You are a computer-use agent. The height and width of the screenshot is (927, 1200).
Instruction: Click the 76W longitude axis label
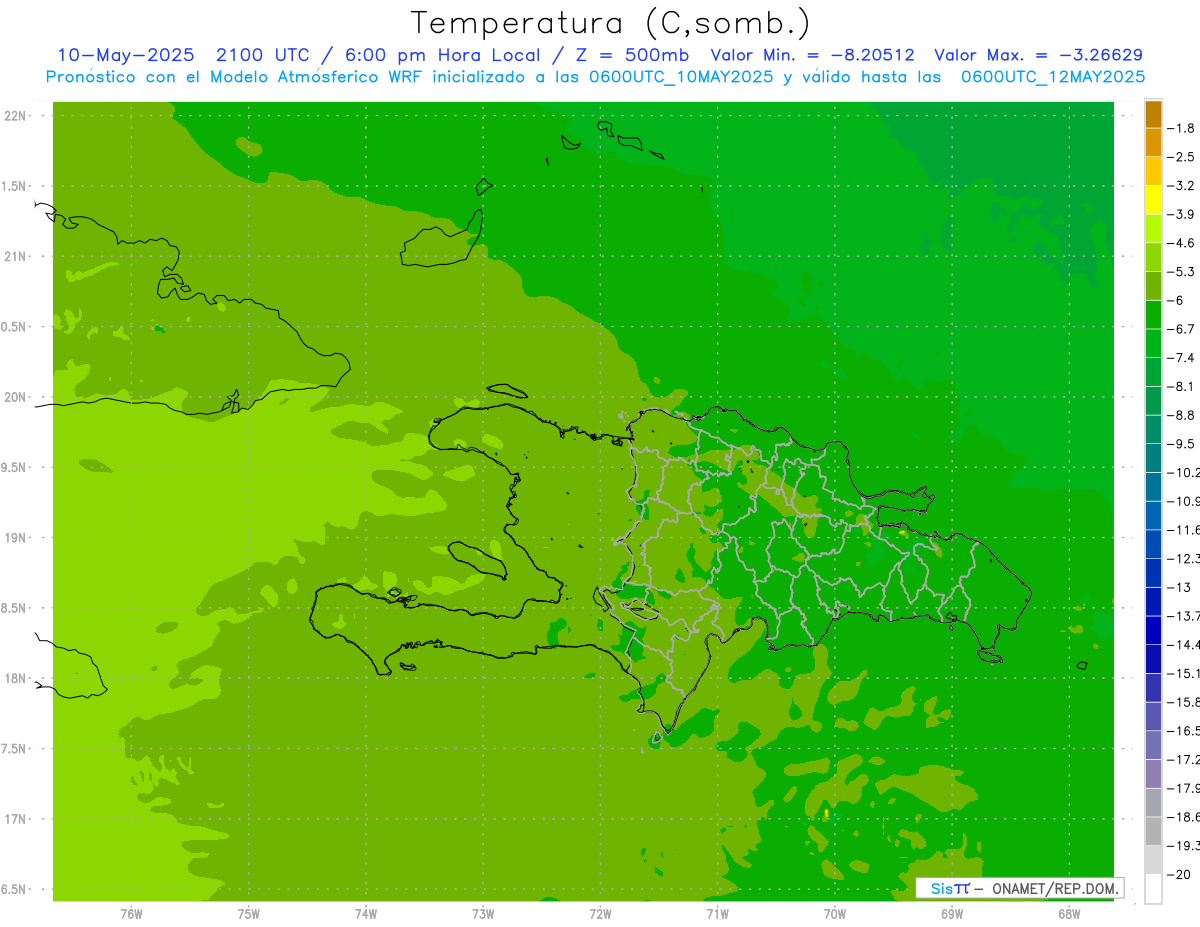click(131, 913)
